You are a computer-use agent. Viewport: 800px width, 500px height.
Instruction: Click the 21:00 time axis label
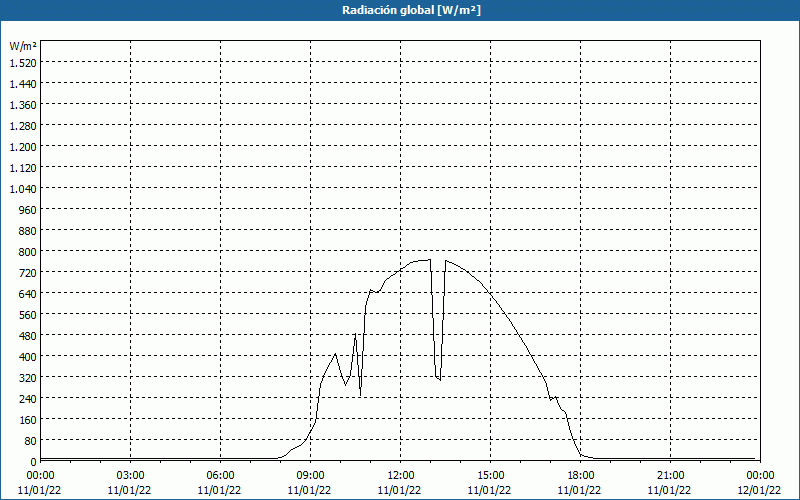670,476
